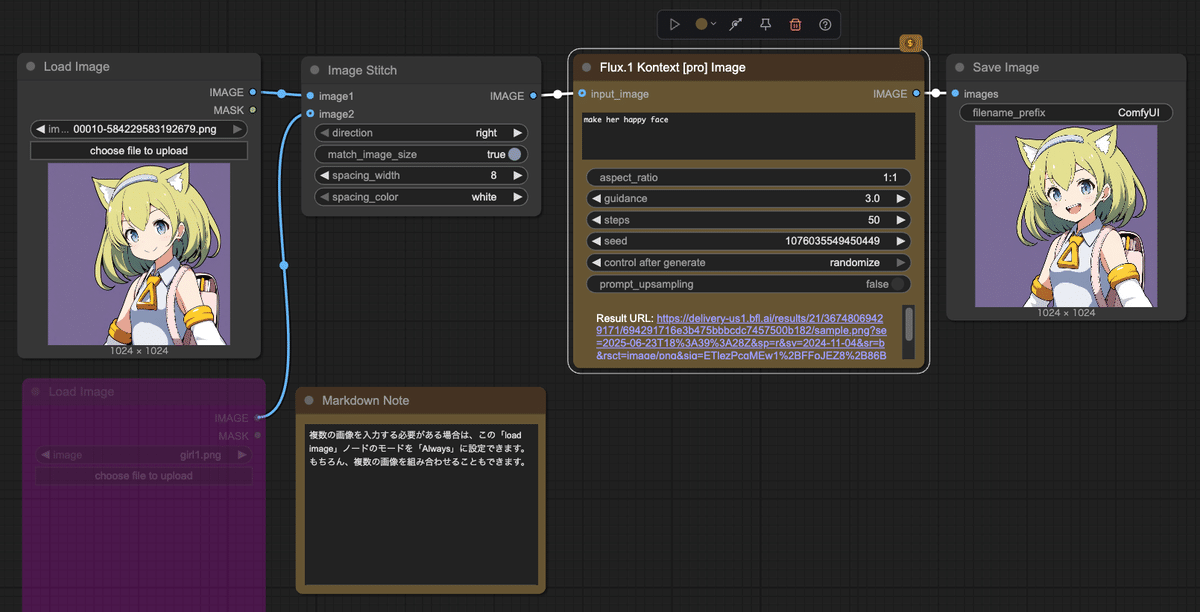Click IMAGE output socket of Flux.1 Kontext node
This screenshot has width=1200, height=612.
[917, 94]
